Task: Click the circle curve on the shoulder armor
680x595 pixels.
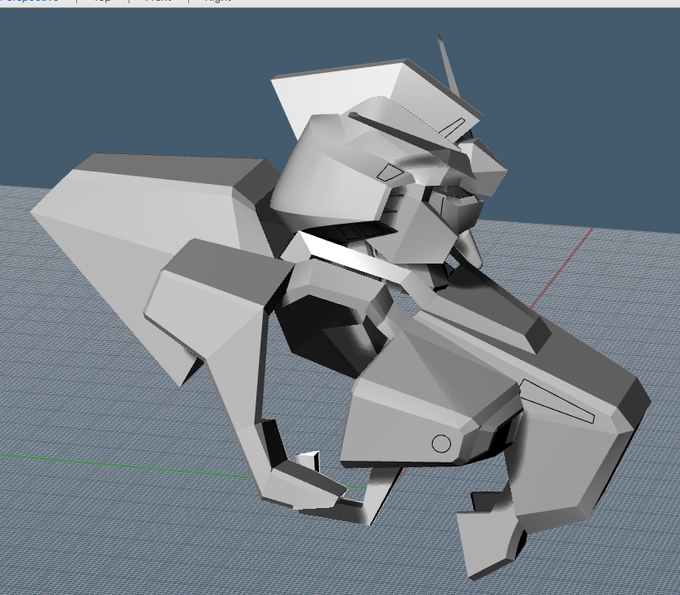Action: (441, 443)
